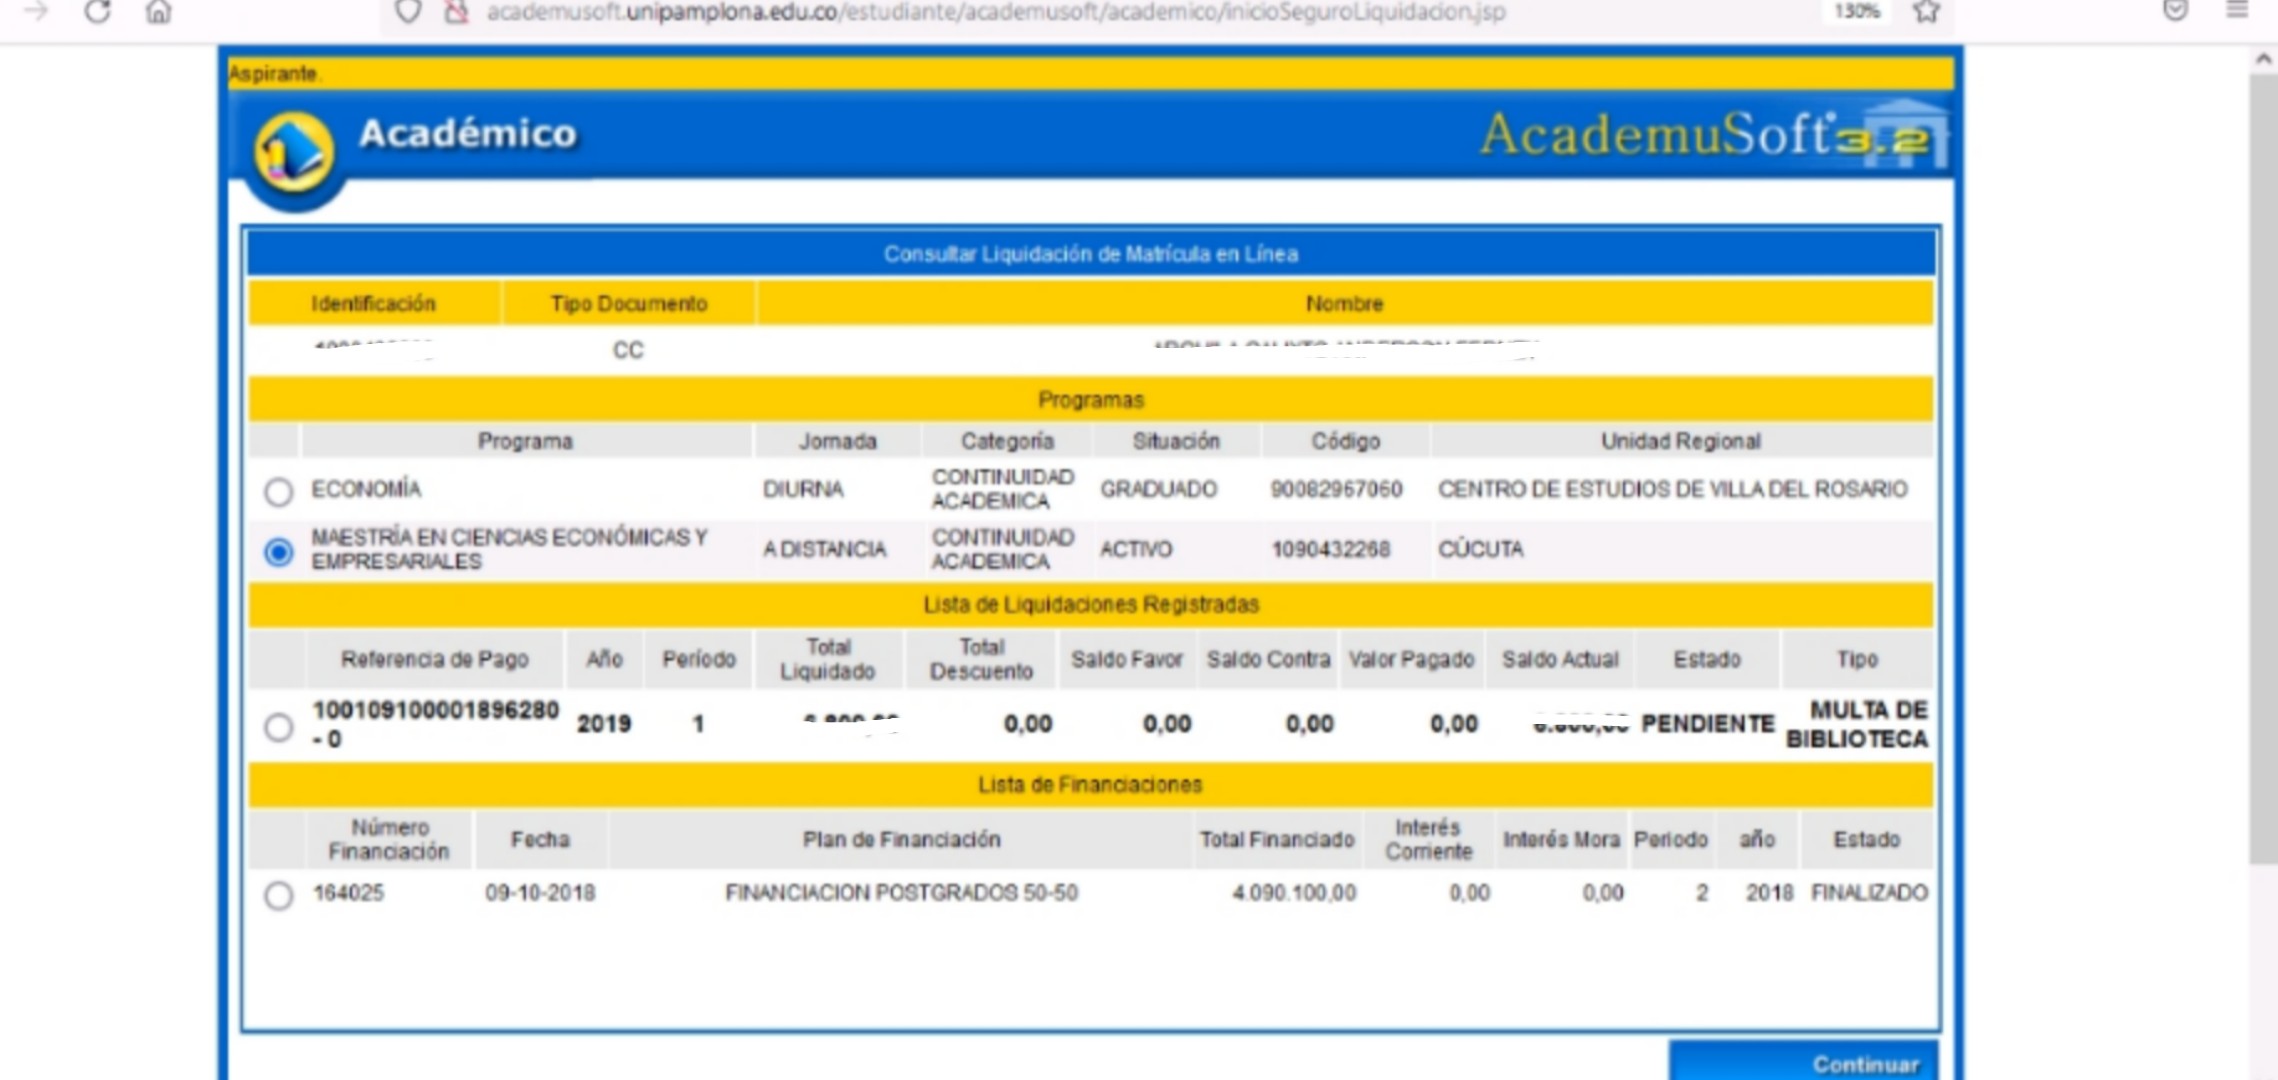Open the tracking protection shield icon
Image resolution: width=2278 pixels, height=1080 pixels.
[x=408, y=12]
